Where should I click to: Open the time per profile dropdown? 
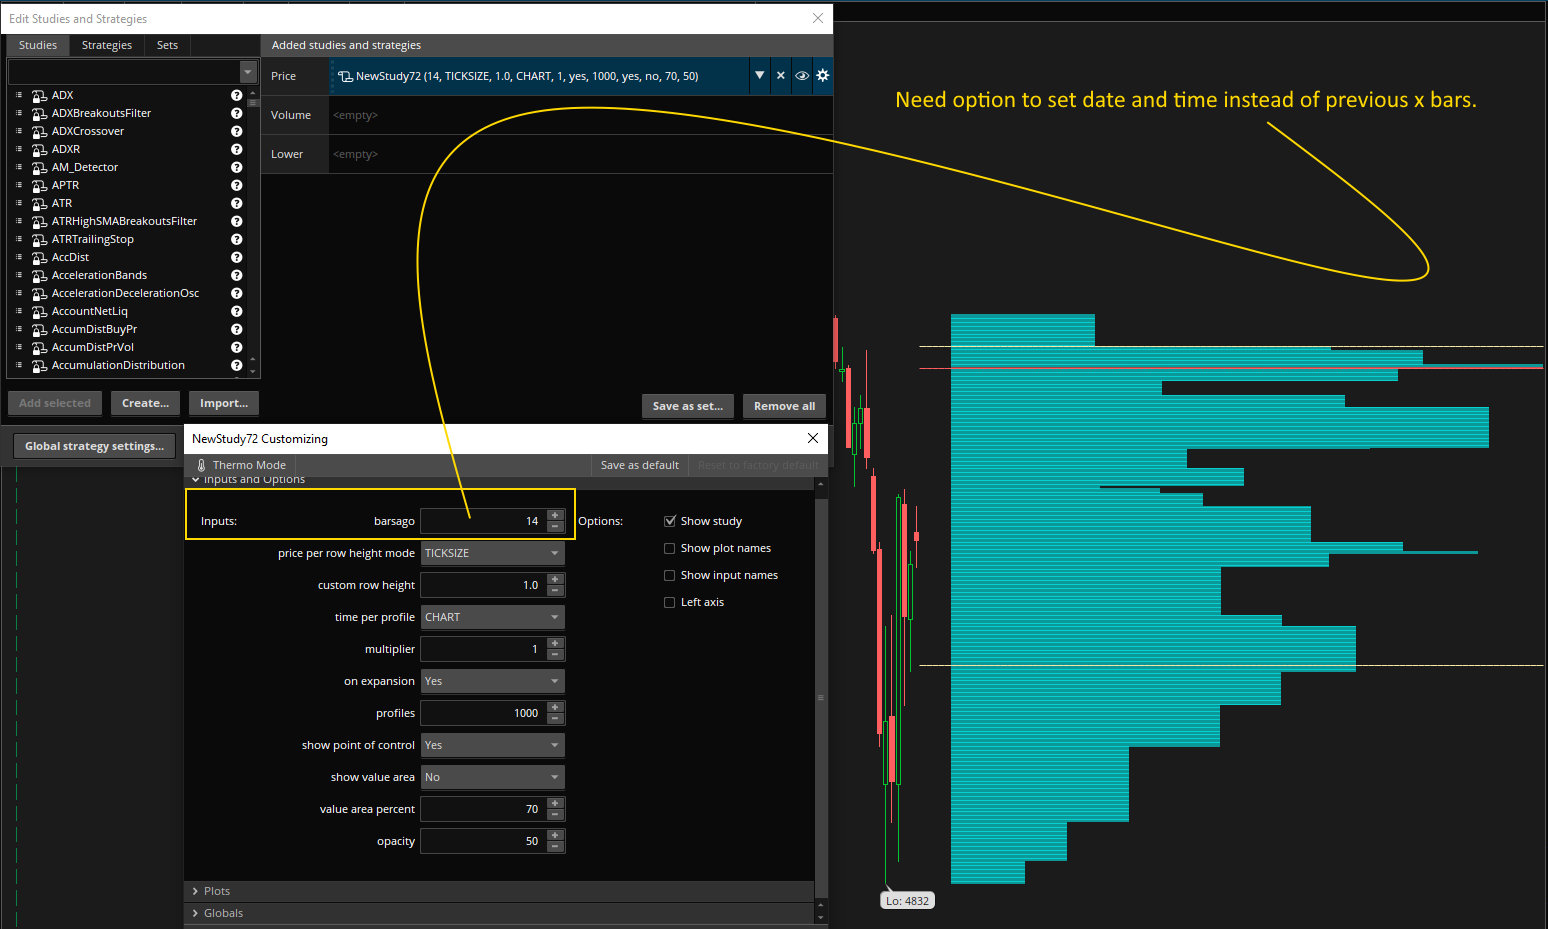pos(492,617)
